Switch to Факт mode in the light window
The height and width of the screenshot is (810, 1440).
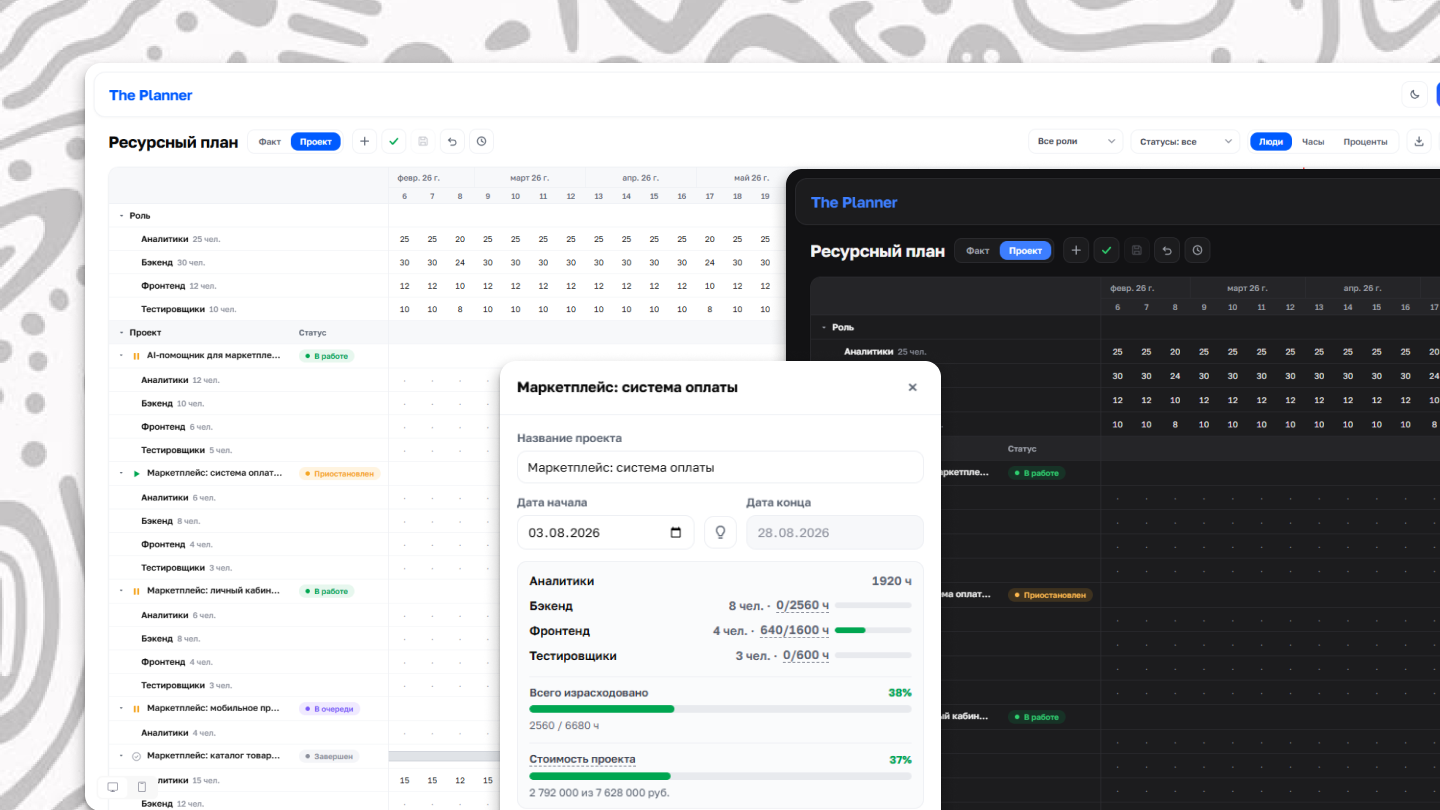[x=270, y=142]
